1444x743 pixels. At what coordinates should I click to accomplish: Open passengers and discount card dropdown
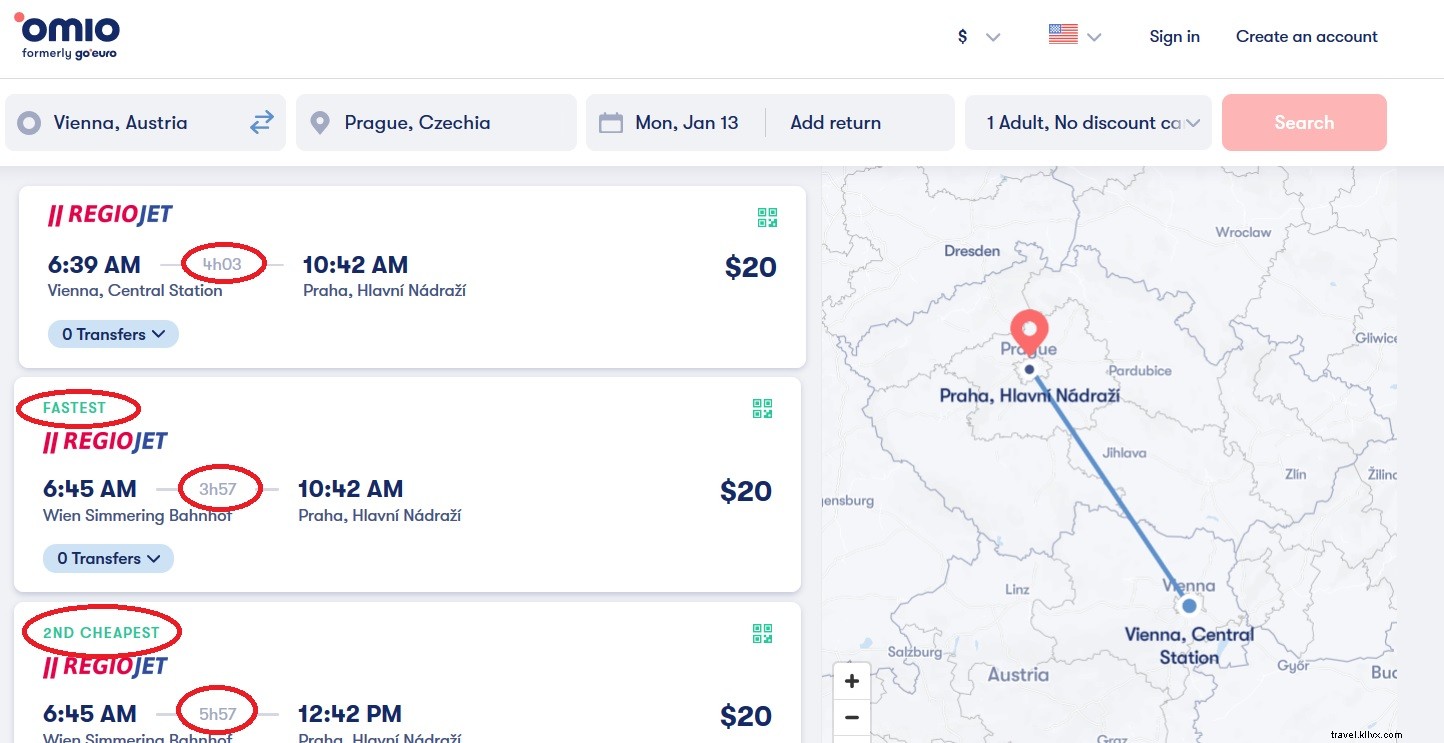pos(1088,123)
